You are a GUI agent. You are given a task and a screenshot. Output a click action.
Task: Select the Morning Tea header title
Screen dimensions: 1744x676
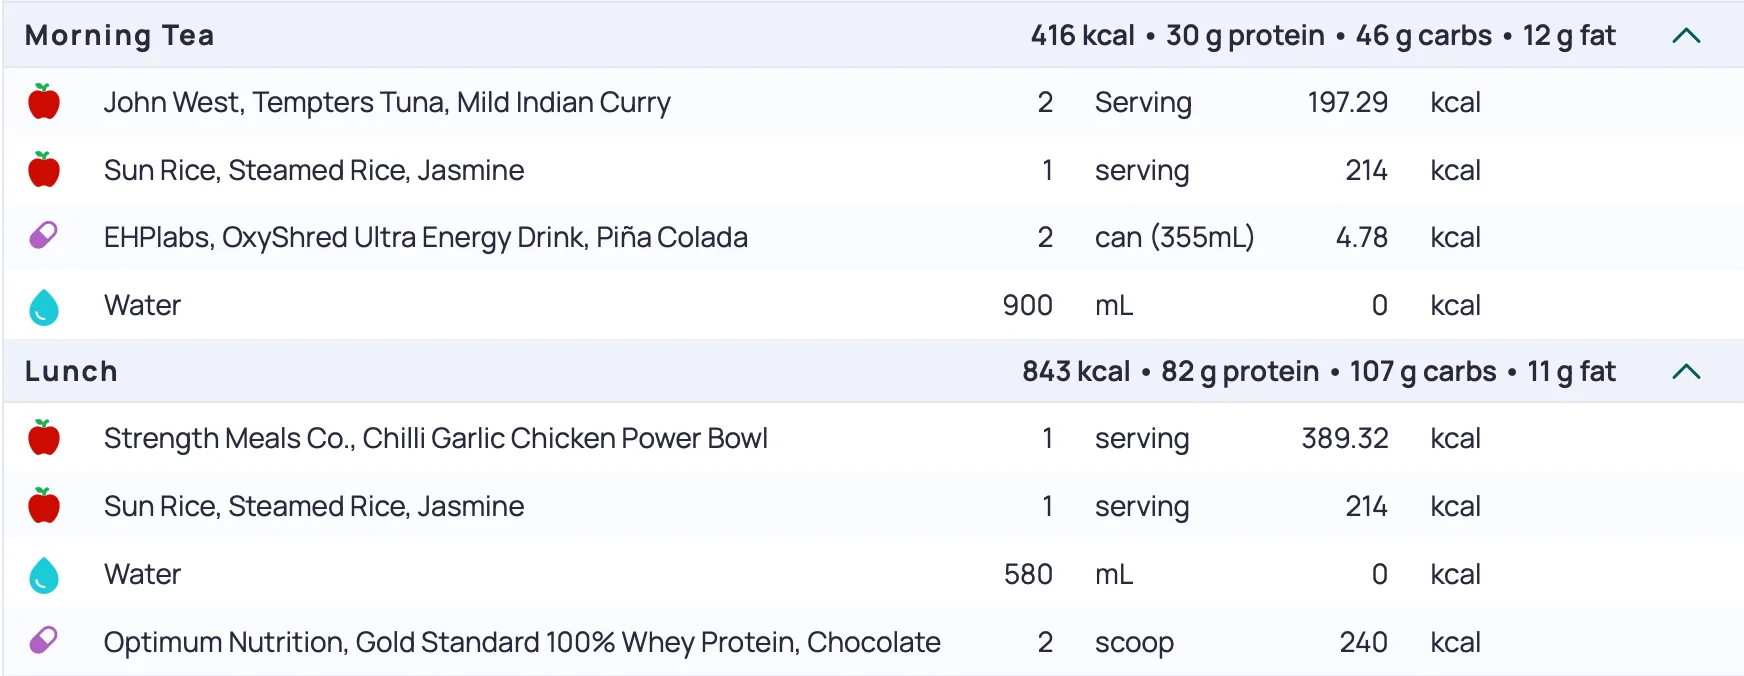point(120,36)
